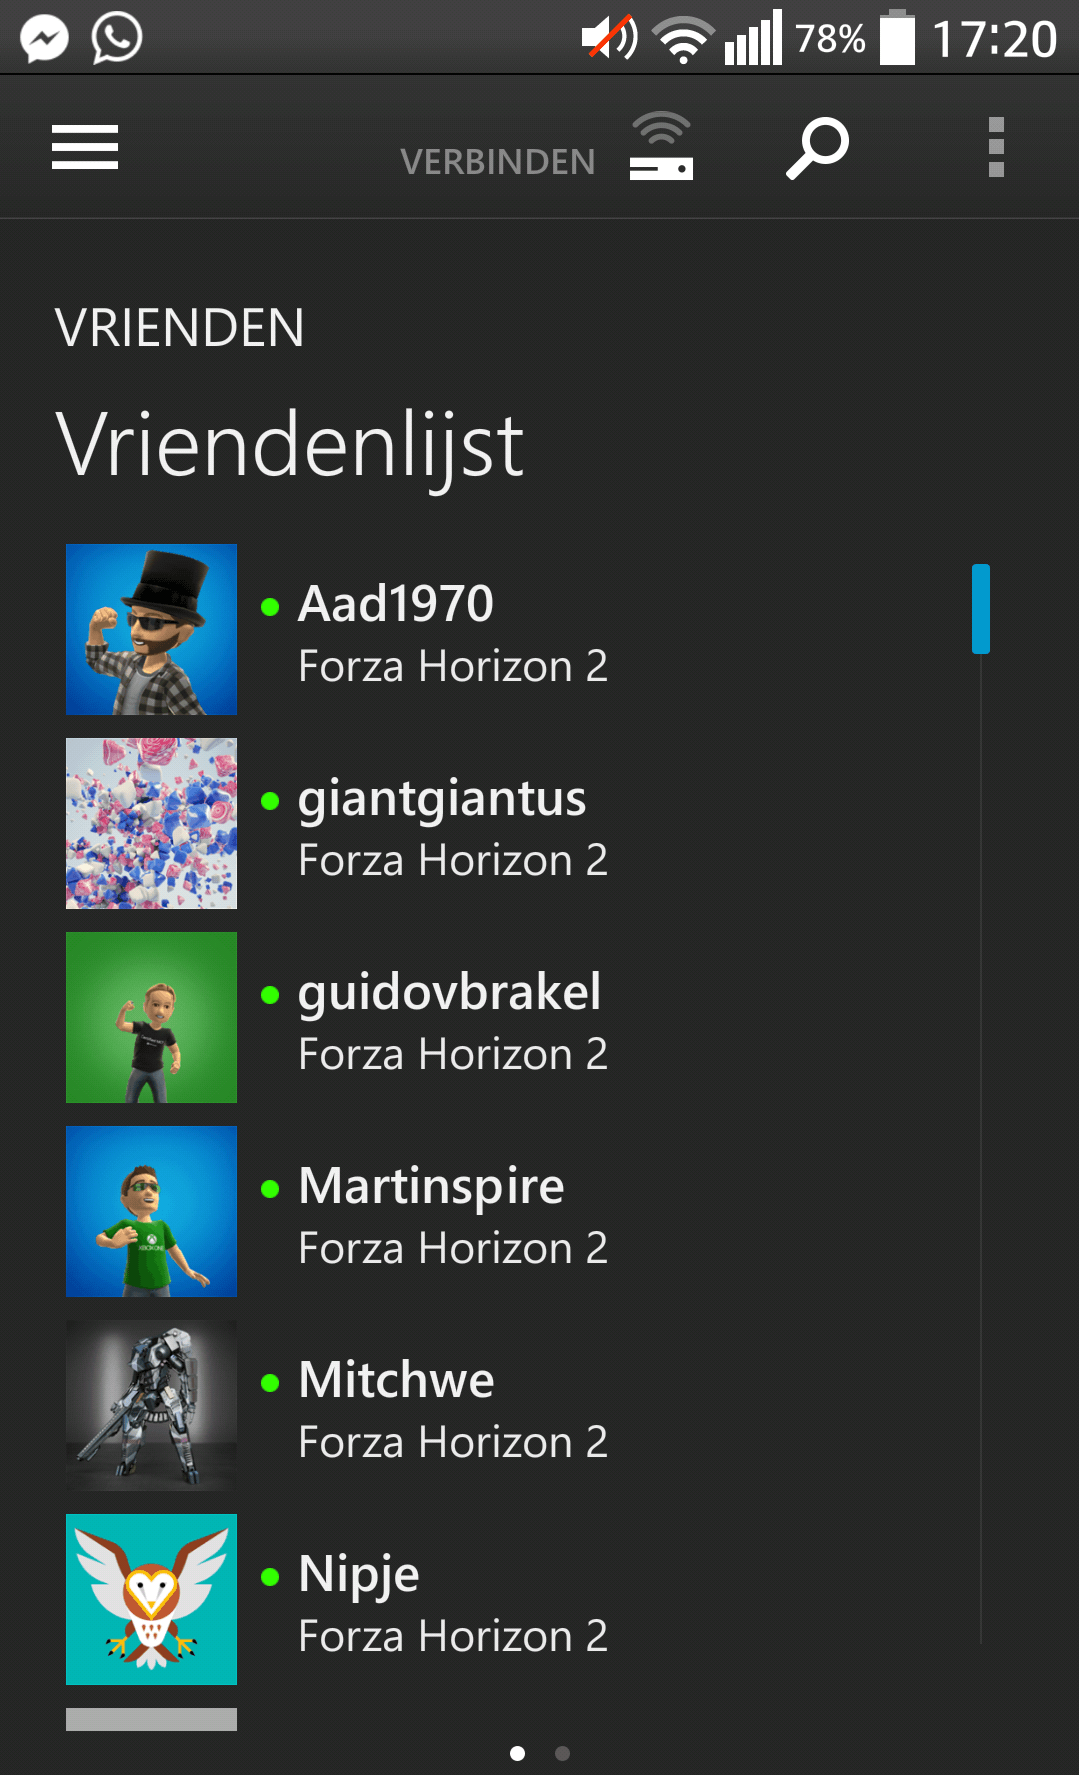The height and width of the screenshot is (1775, 1079).
Task: Tap Martinspire's avatar picture
Action: click(x=151, y=1211)
